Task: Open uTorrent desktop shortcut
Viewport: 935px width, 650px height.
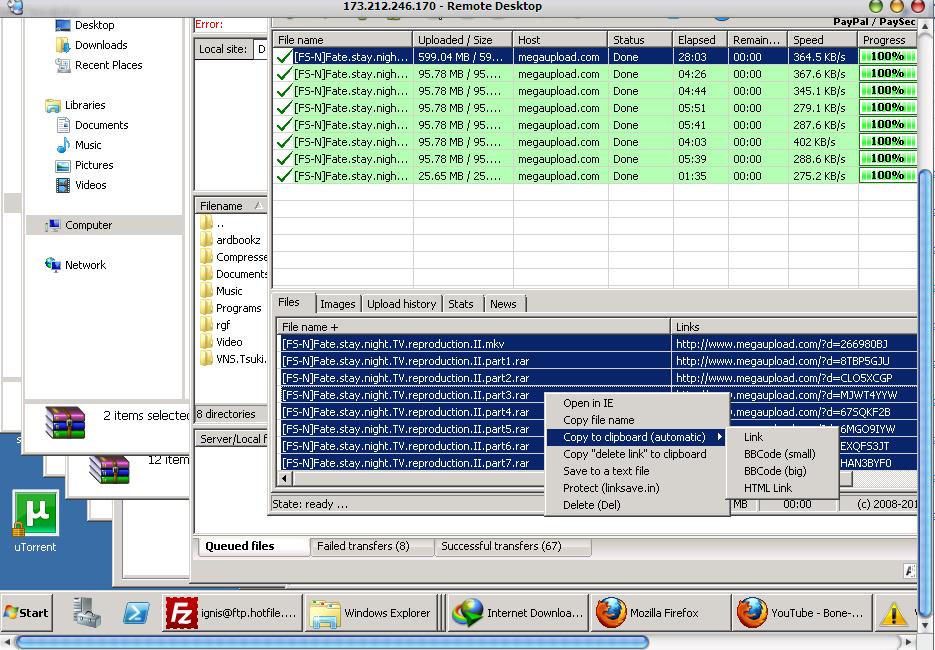Action: [x=35, y=521]
